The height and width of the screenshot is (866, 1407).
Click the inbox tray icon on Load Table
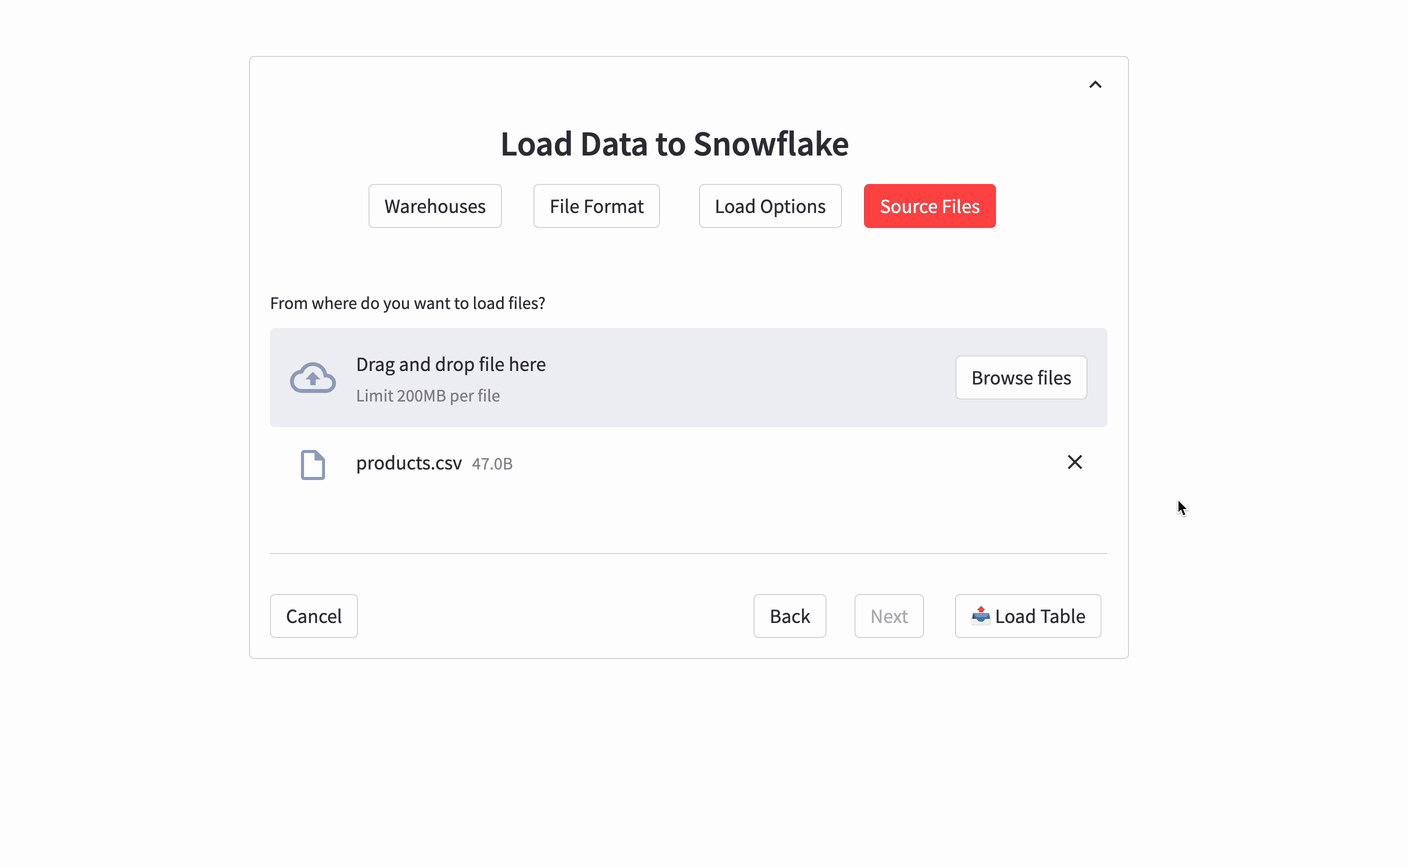tap(980, 615)
